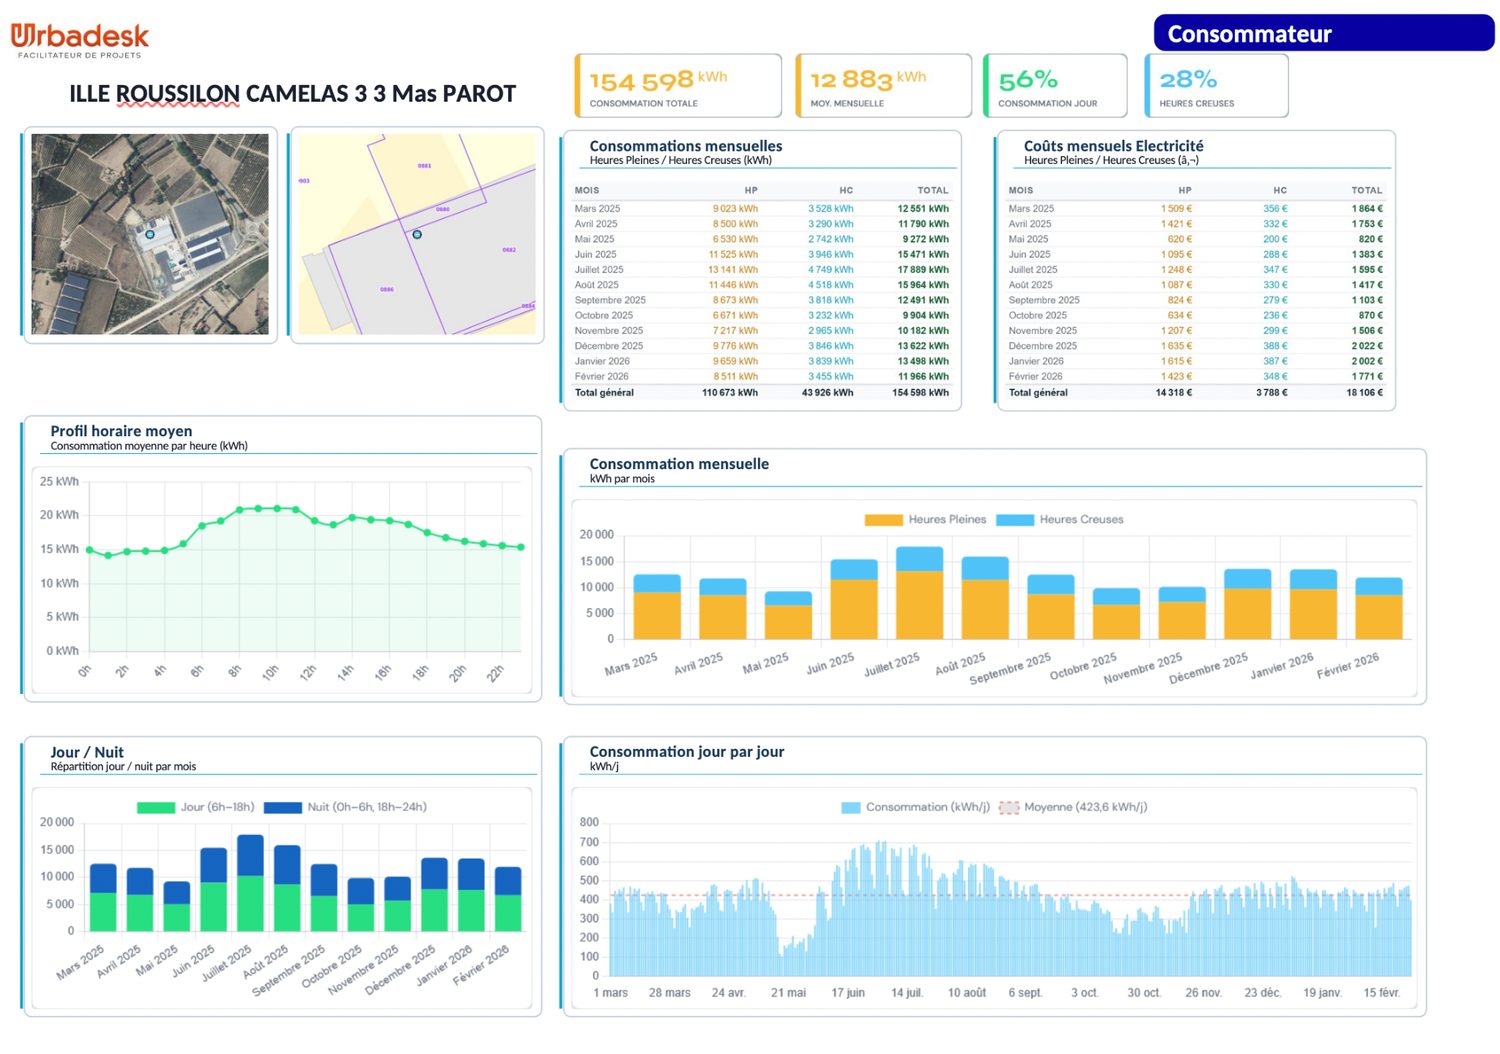Viewport: 1500px width, 1054px height.
Task: Select the 4 749 kWh HC cell
Action: [x=831, y=270]
